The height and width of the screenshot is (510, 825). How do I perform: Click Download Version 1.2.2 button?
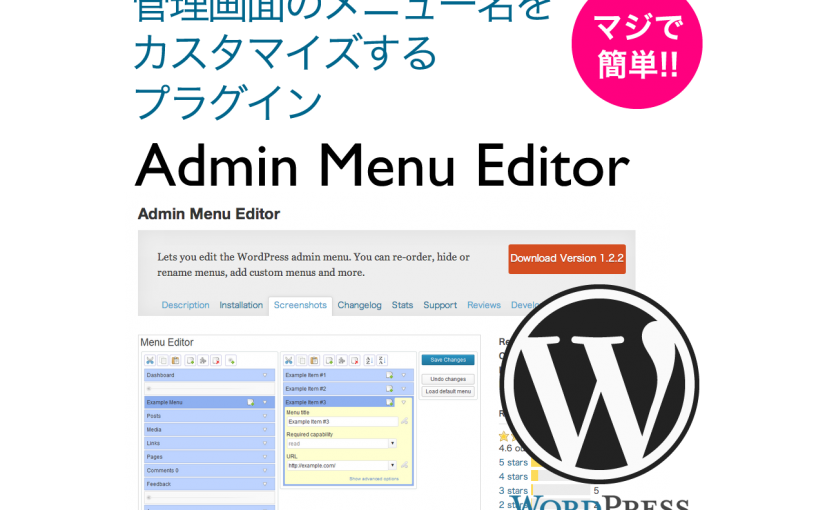click(x=567, y=259)
